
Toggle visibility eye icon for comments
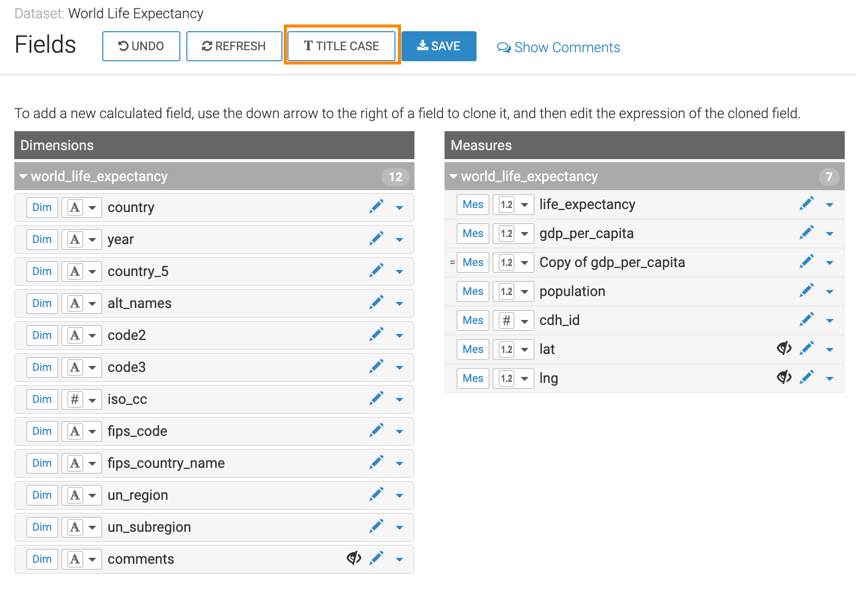click(353, 559)
